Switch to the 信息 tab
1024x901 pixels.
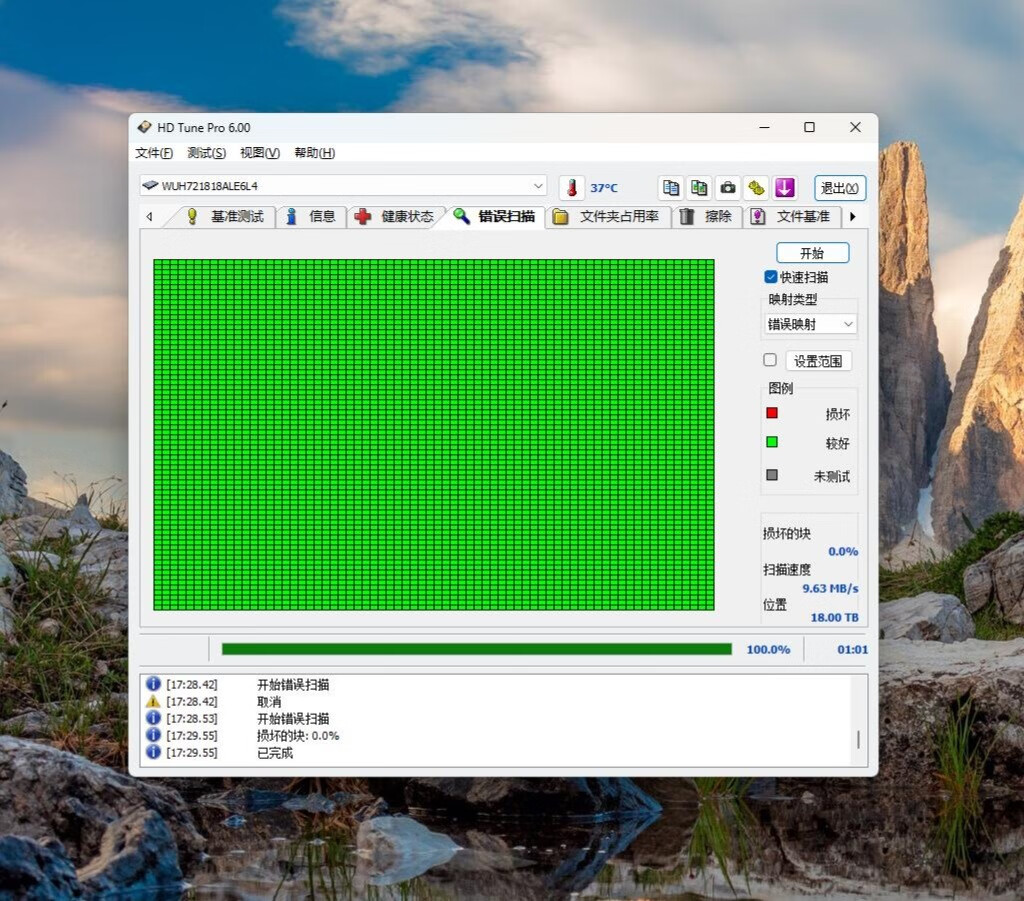pyautogui.click(x=312, y=217)
